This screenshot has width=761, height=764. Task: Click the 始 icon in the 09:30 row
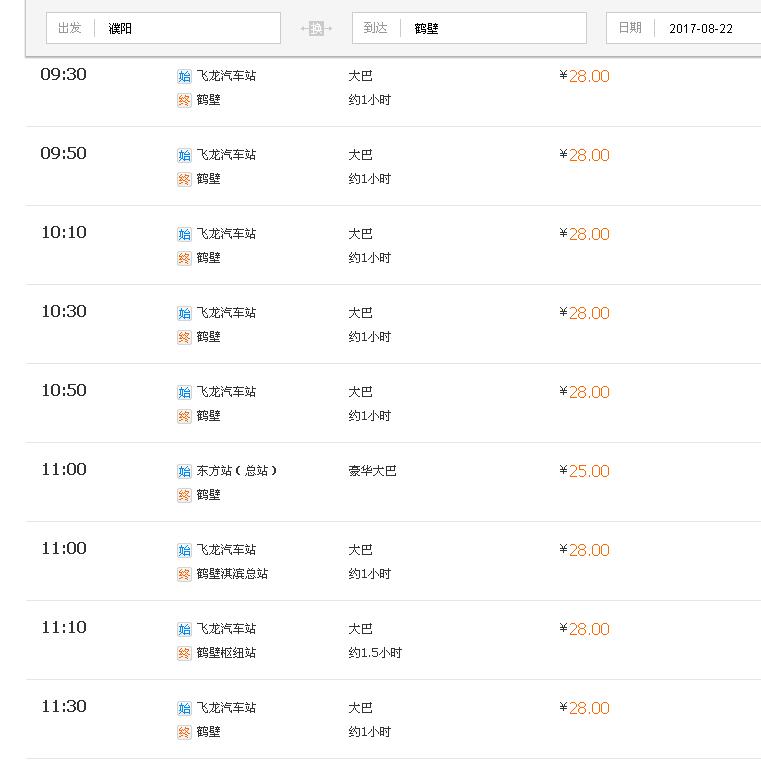(184, 76)
